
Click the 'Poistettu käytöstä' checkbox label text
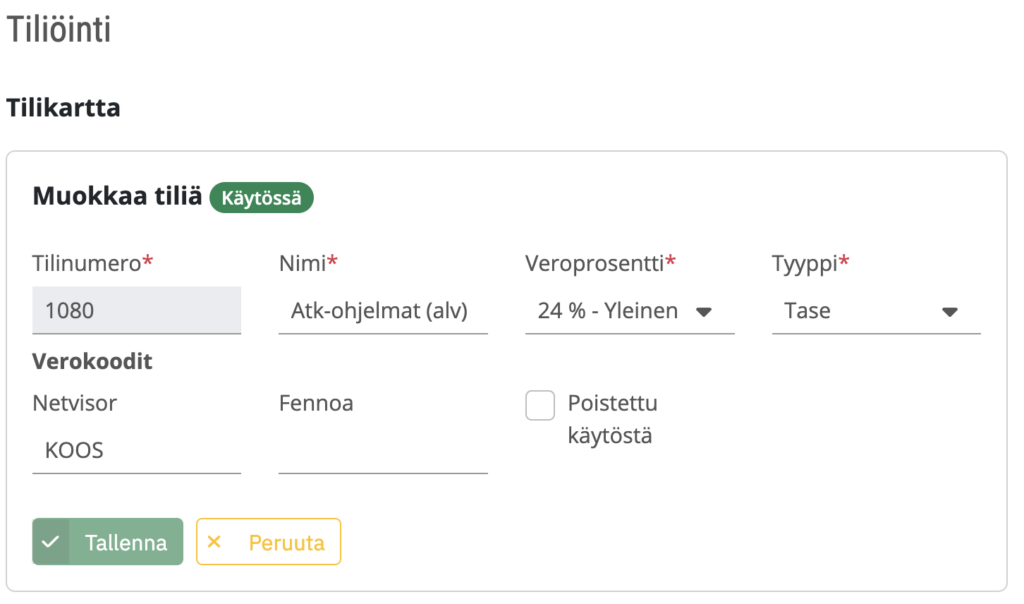[x=613, y=419]
